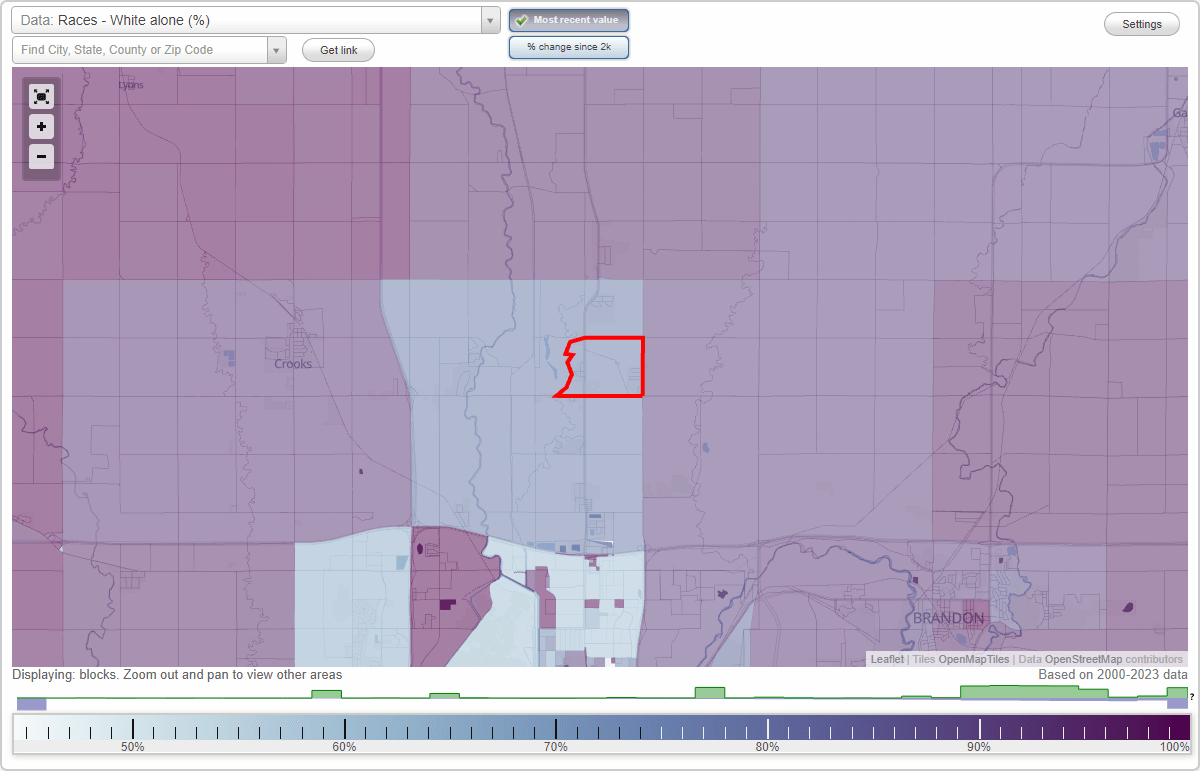The height and width of the screenshot is (771, 1200).
Task: Reset the map to full extent view
Action: click(41, 96)
